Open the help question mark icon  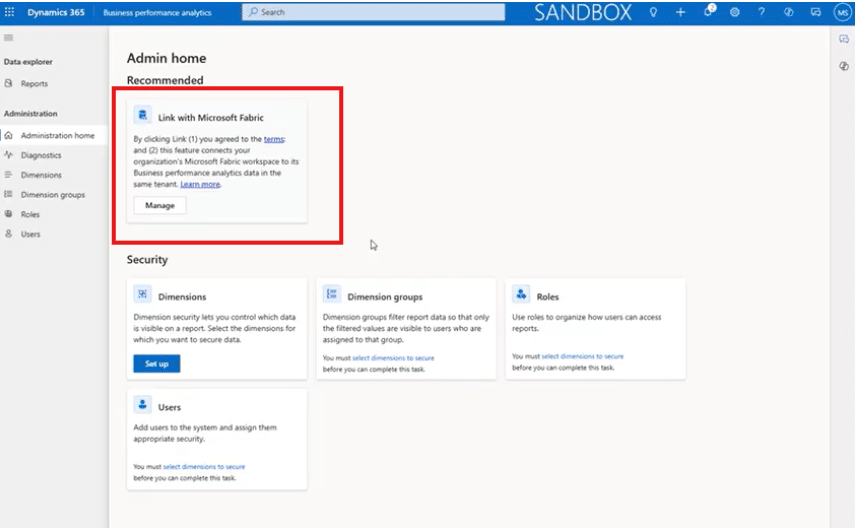(761, 12)
